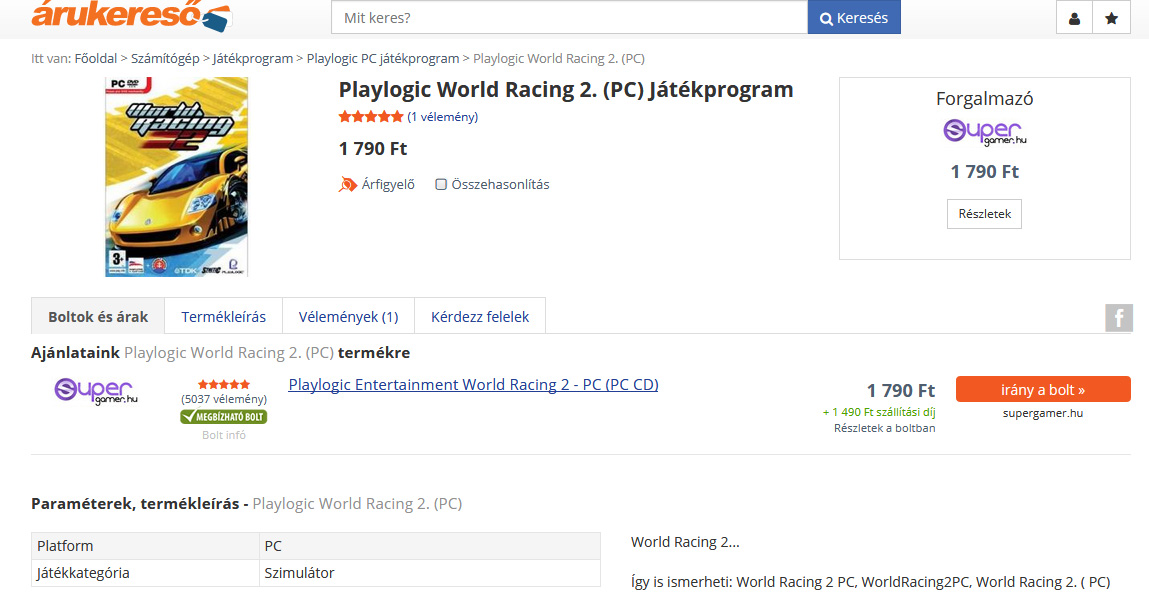Click product rating stars under title

371,117
